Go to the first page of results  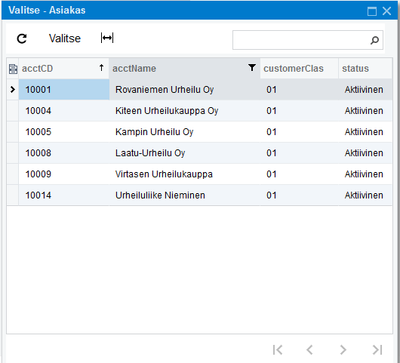point(277,350)
